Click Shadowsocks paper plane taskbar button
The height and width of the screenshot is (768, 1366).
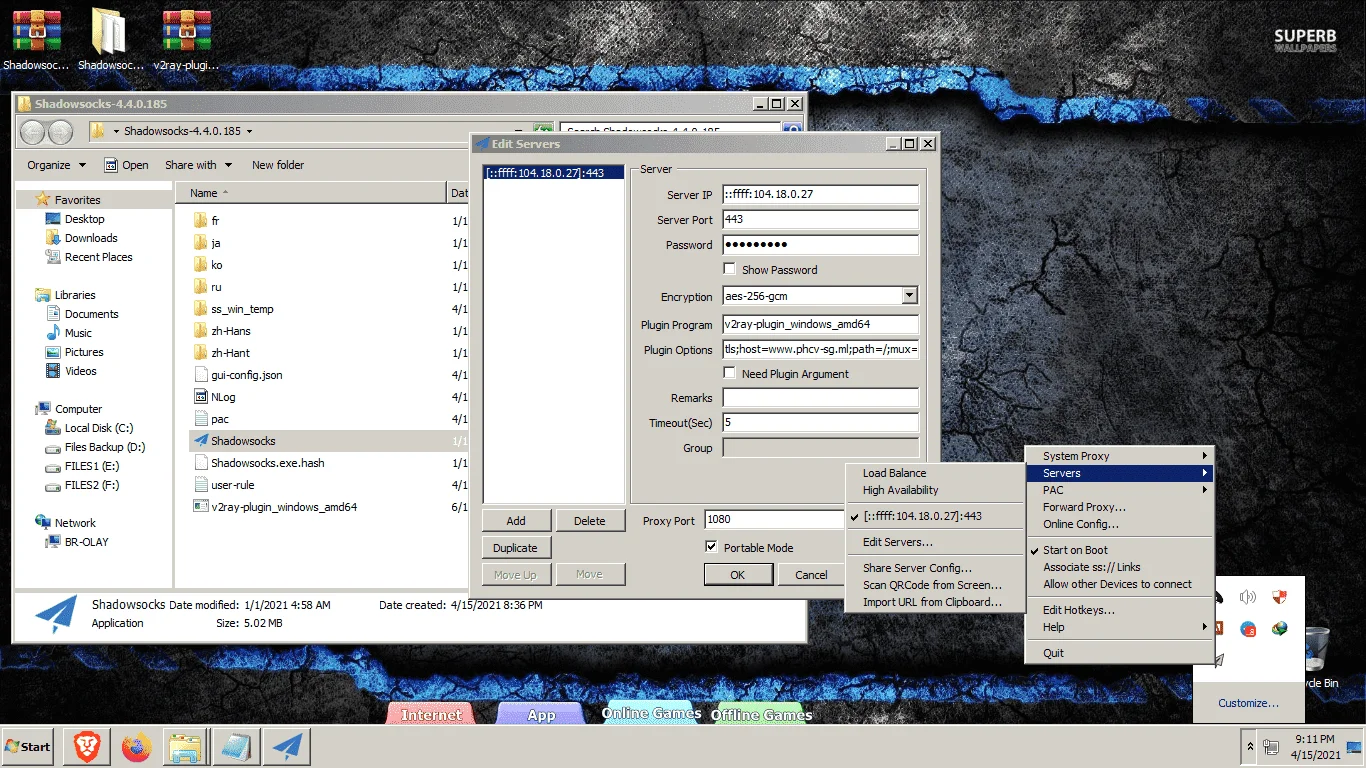(286, 746)
